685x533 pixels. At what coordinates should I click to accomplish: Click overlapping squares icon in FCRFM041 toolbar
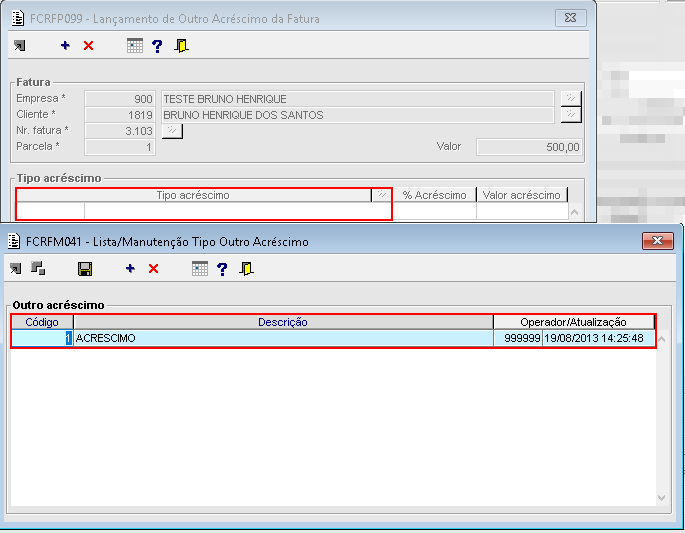38,268
